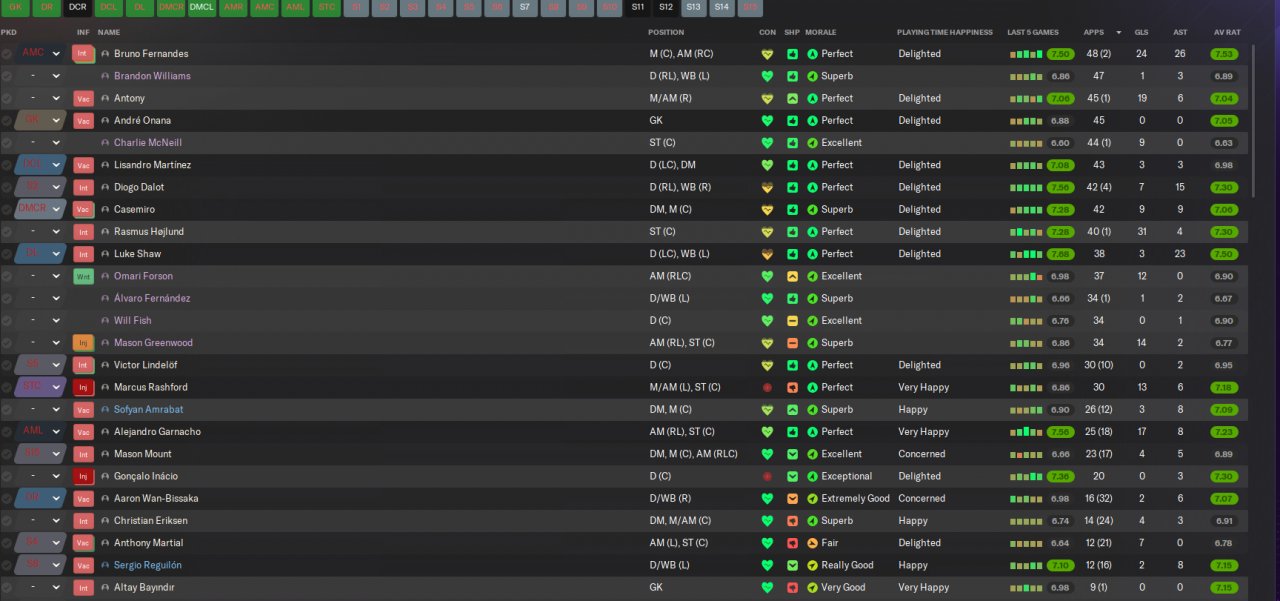Click Bruno Fernandes' Int status icon
The width and height of the screenshot is (1280, 601).
[84, 54]
